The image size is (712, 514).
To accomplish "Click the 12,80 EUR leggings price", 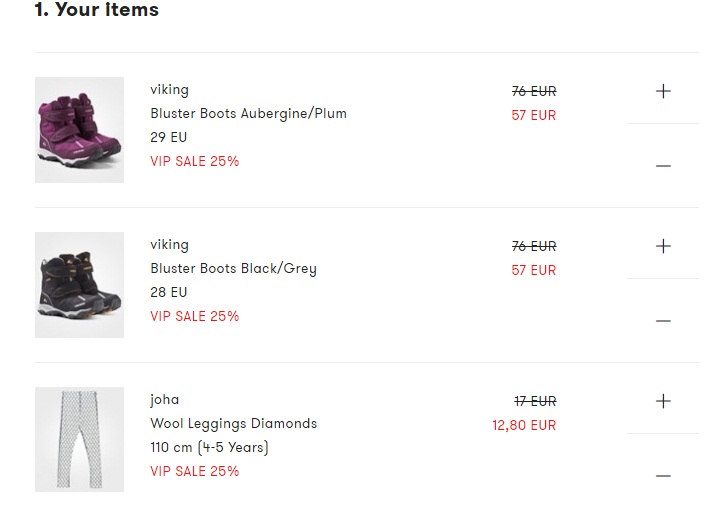I will pos(524,425).
